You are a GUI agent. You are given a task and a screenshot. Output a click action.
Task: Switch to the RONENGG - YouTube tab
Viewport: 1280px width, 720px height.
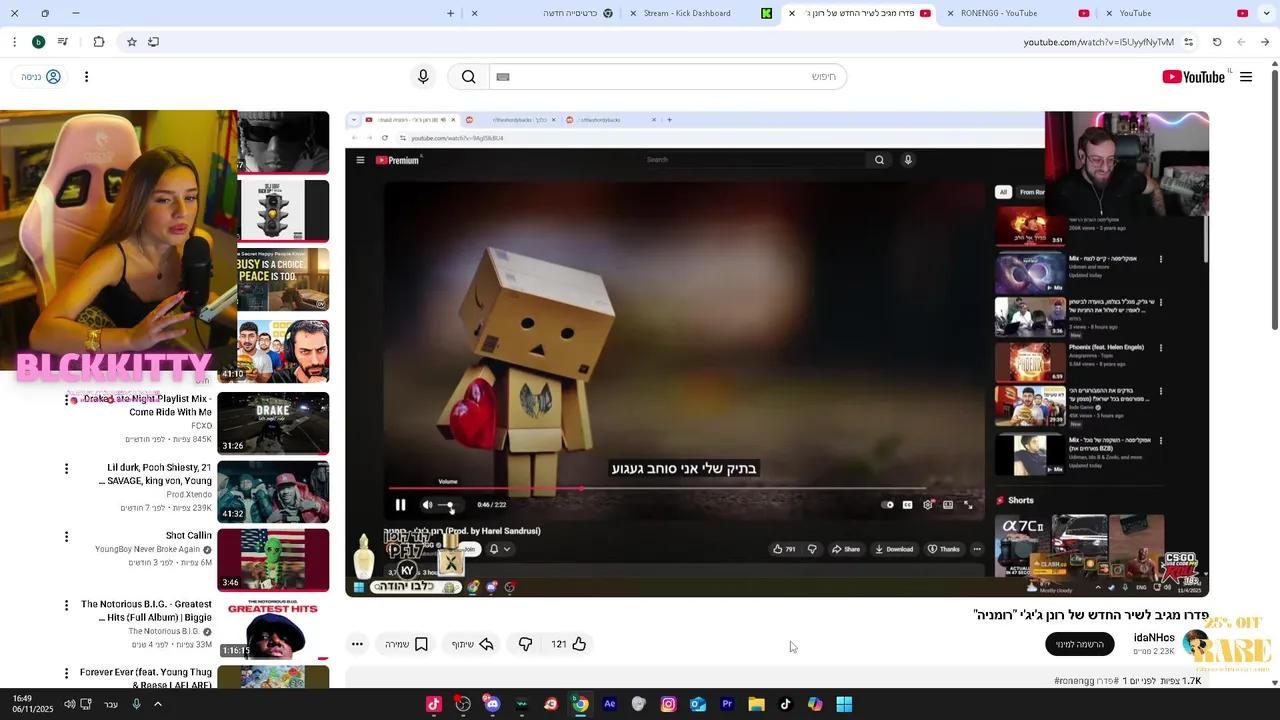(x=1018, y=13)
